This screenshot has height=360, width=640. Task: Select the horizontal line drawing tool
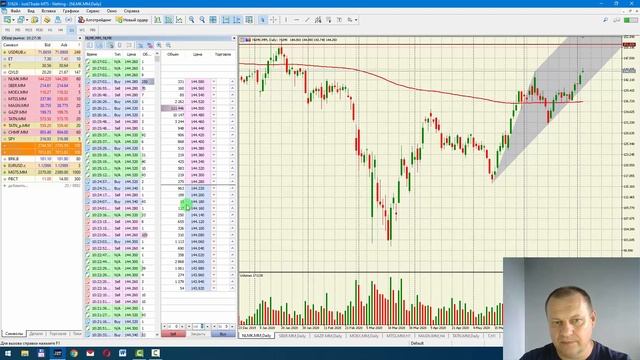tap(296, 20)
